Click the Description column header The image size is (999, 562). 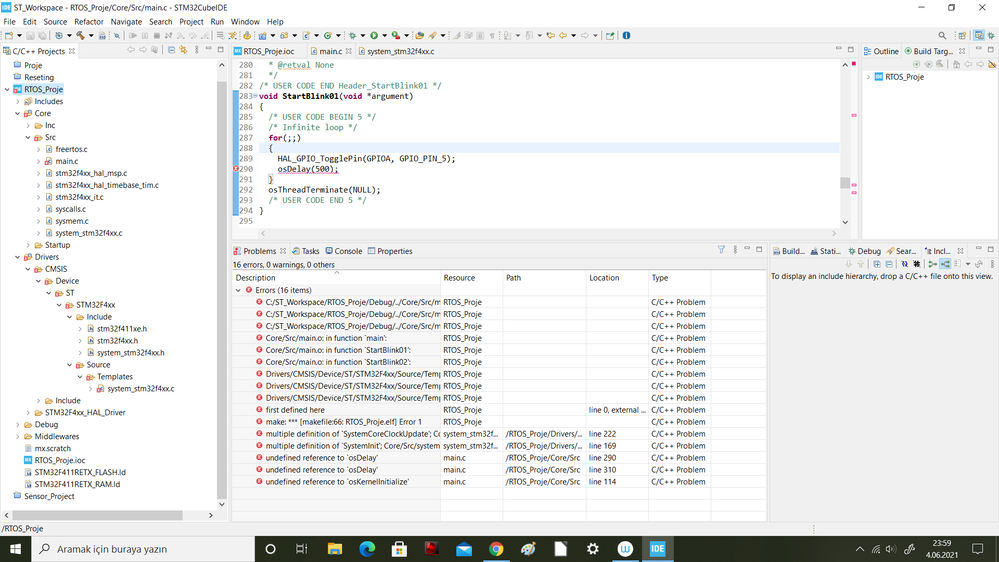click(x=336, y=278)
